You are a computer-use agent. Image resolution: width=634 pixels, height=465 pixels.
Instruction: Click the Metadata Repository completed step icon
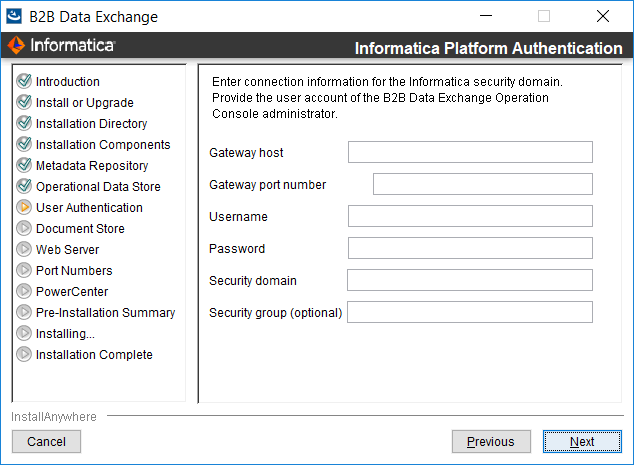click(x=24, y=165)
